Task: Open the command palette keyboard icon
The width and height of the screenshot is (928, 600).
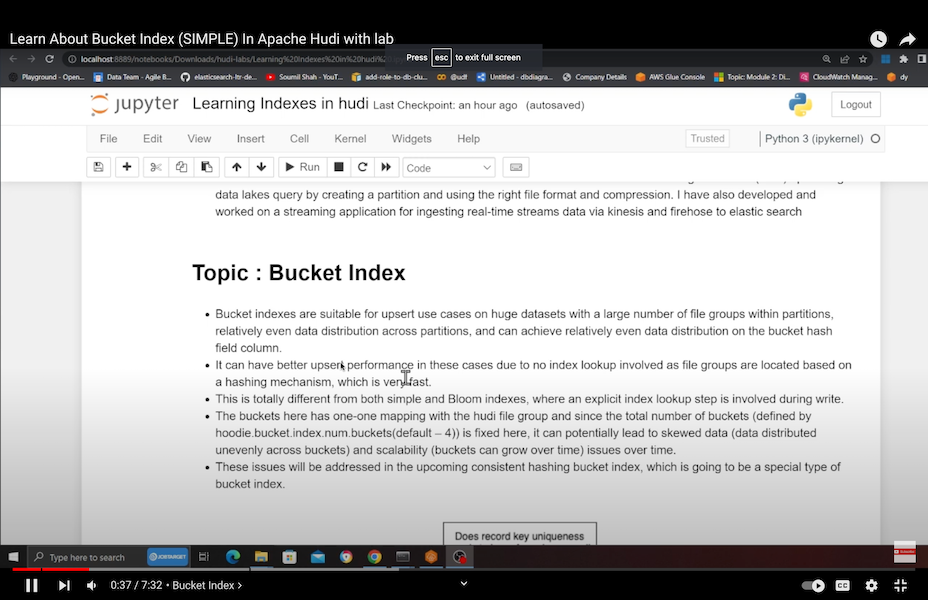Action: click(x=515, y=167)
